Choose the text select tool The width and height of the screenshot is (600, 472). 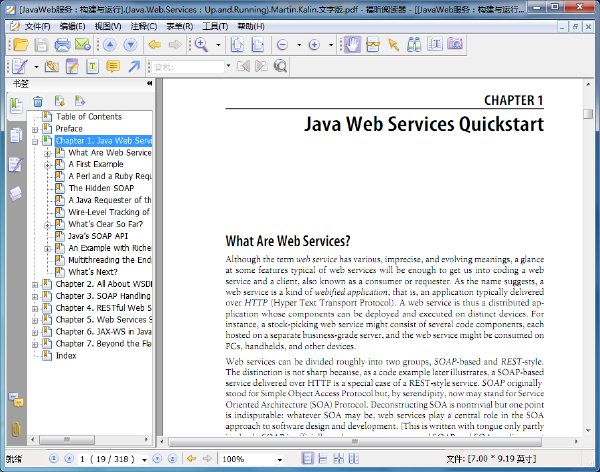[435, 44]
